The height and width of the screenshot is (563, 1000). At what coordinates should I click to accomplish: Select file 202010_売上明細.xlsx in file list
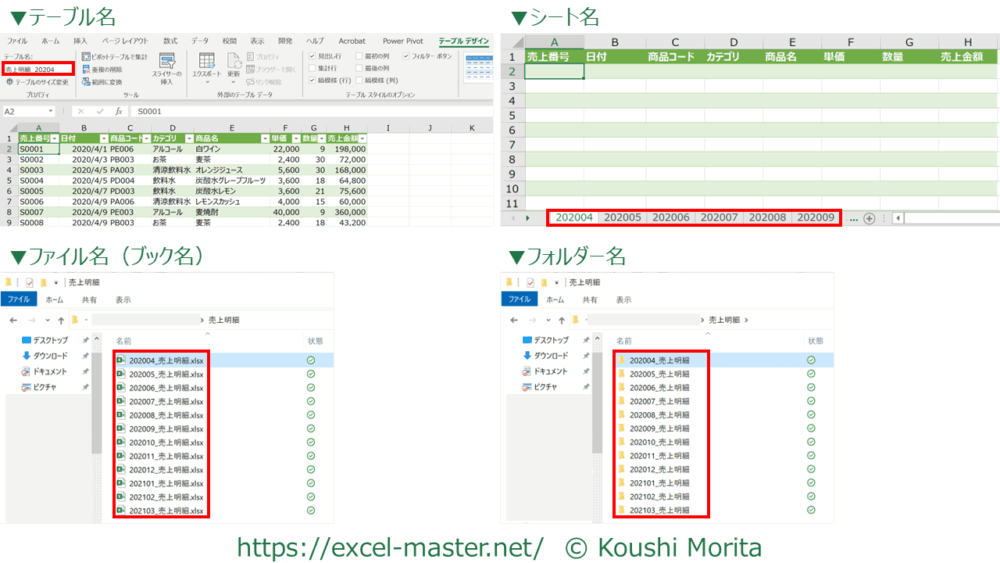click(160, 442)
